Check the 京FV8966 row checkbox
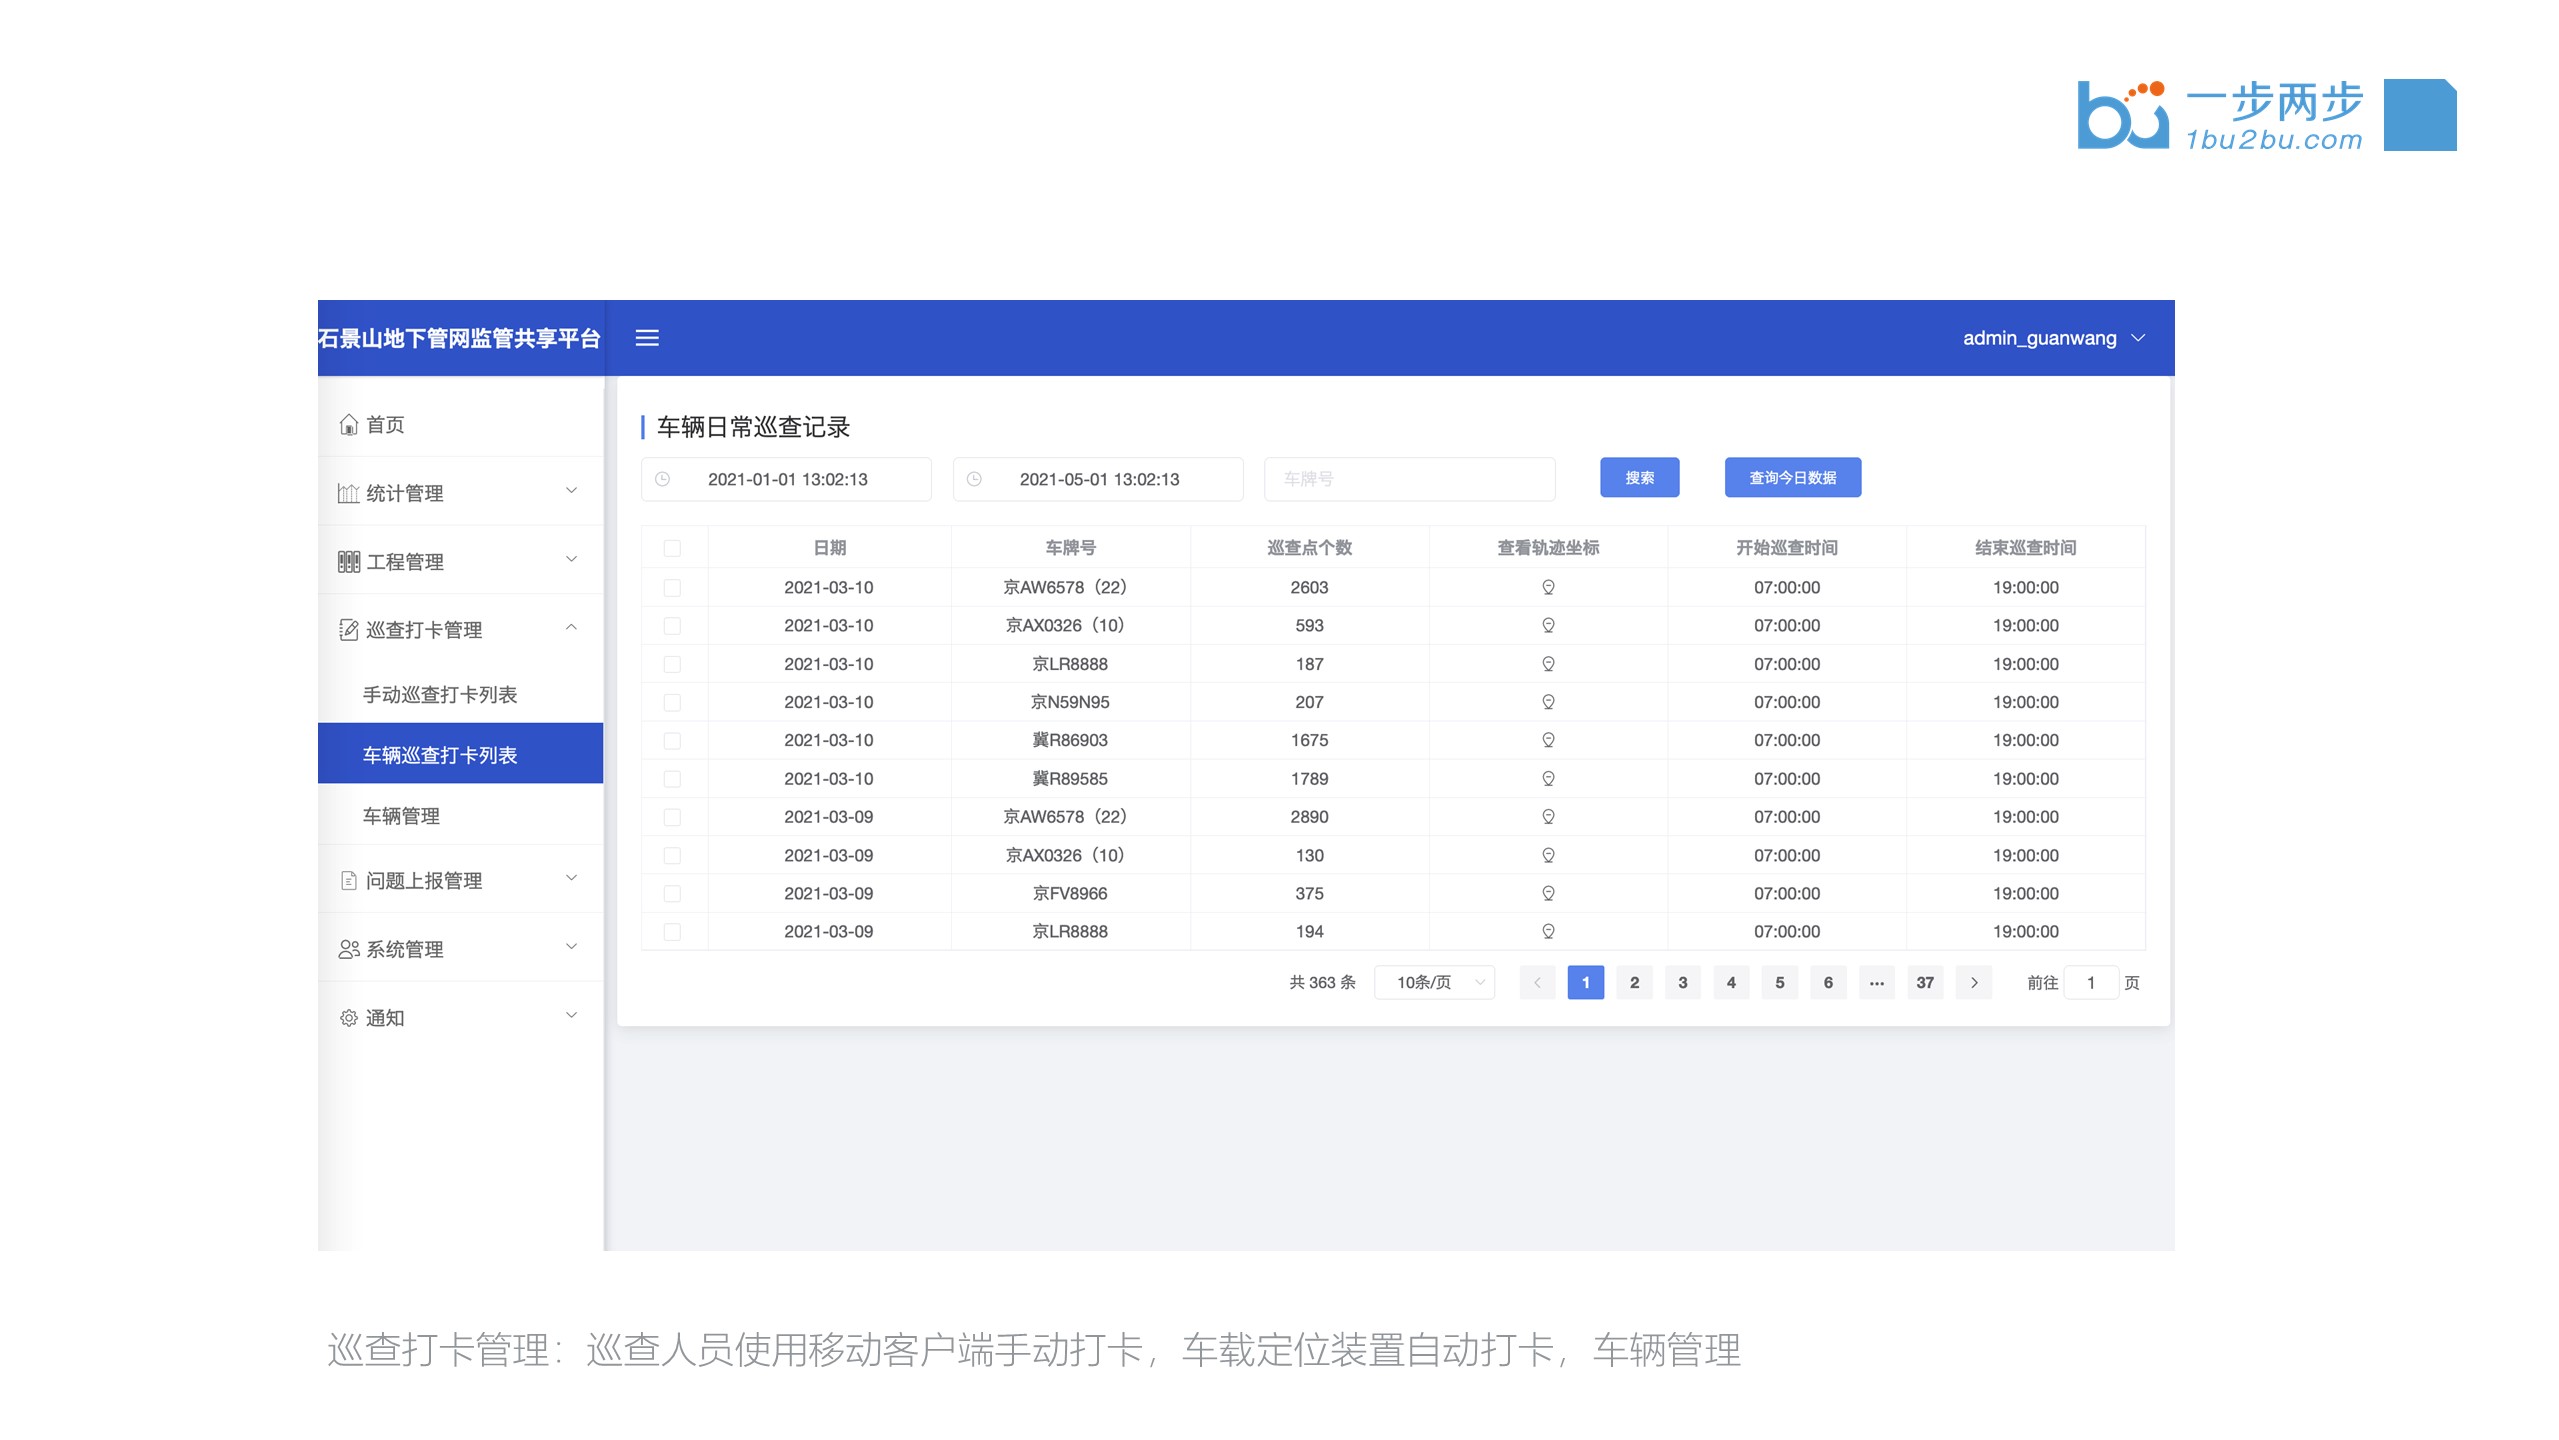Image resolution: width=2559 pixels, height=1440 pixels. click(672, 893)
